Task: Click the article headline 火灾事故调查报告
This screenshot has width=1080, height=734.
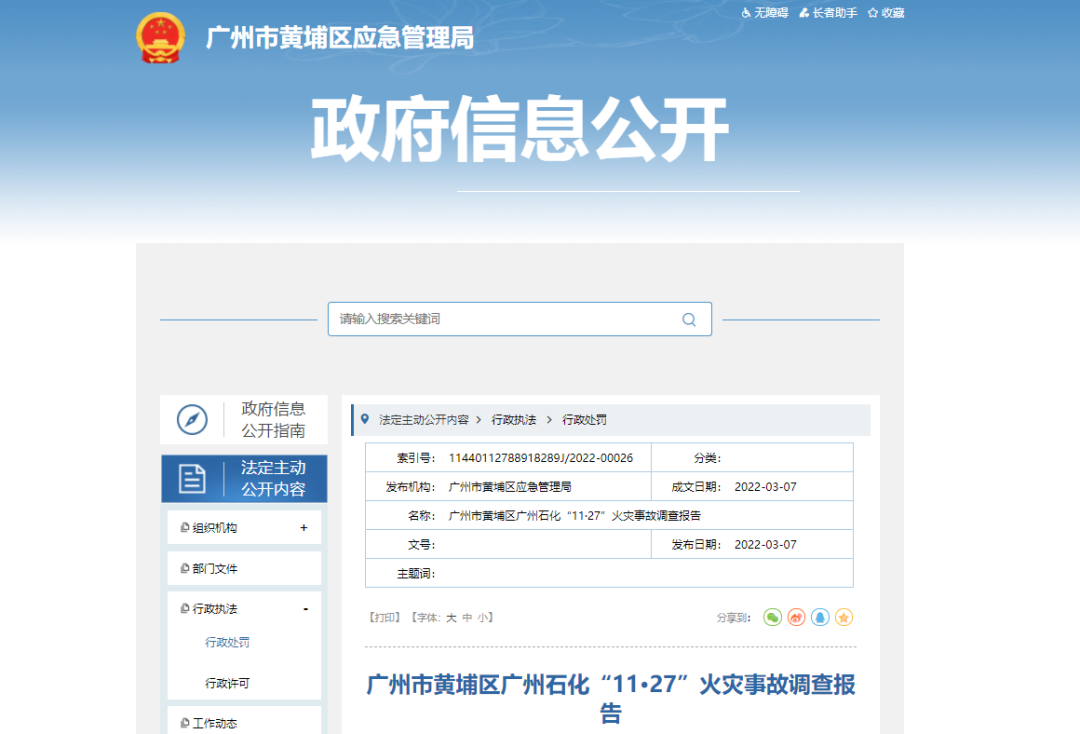Action: coord(610,698)
